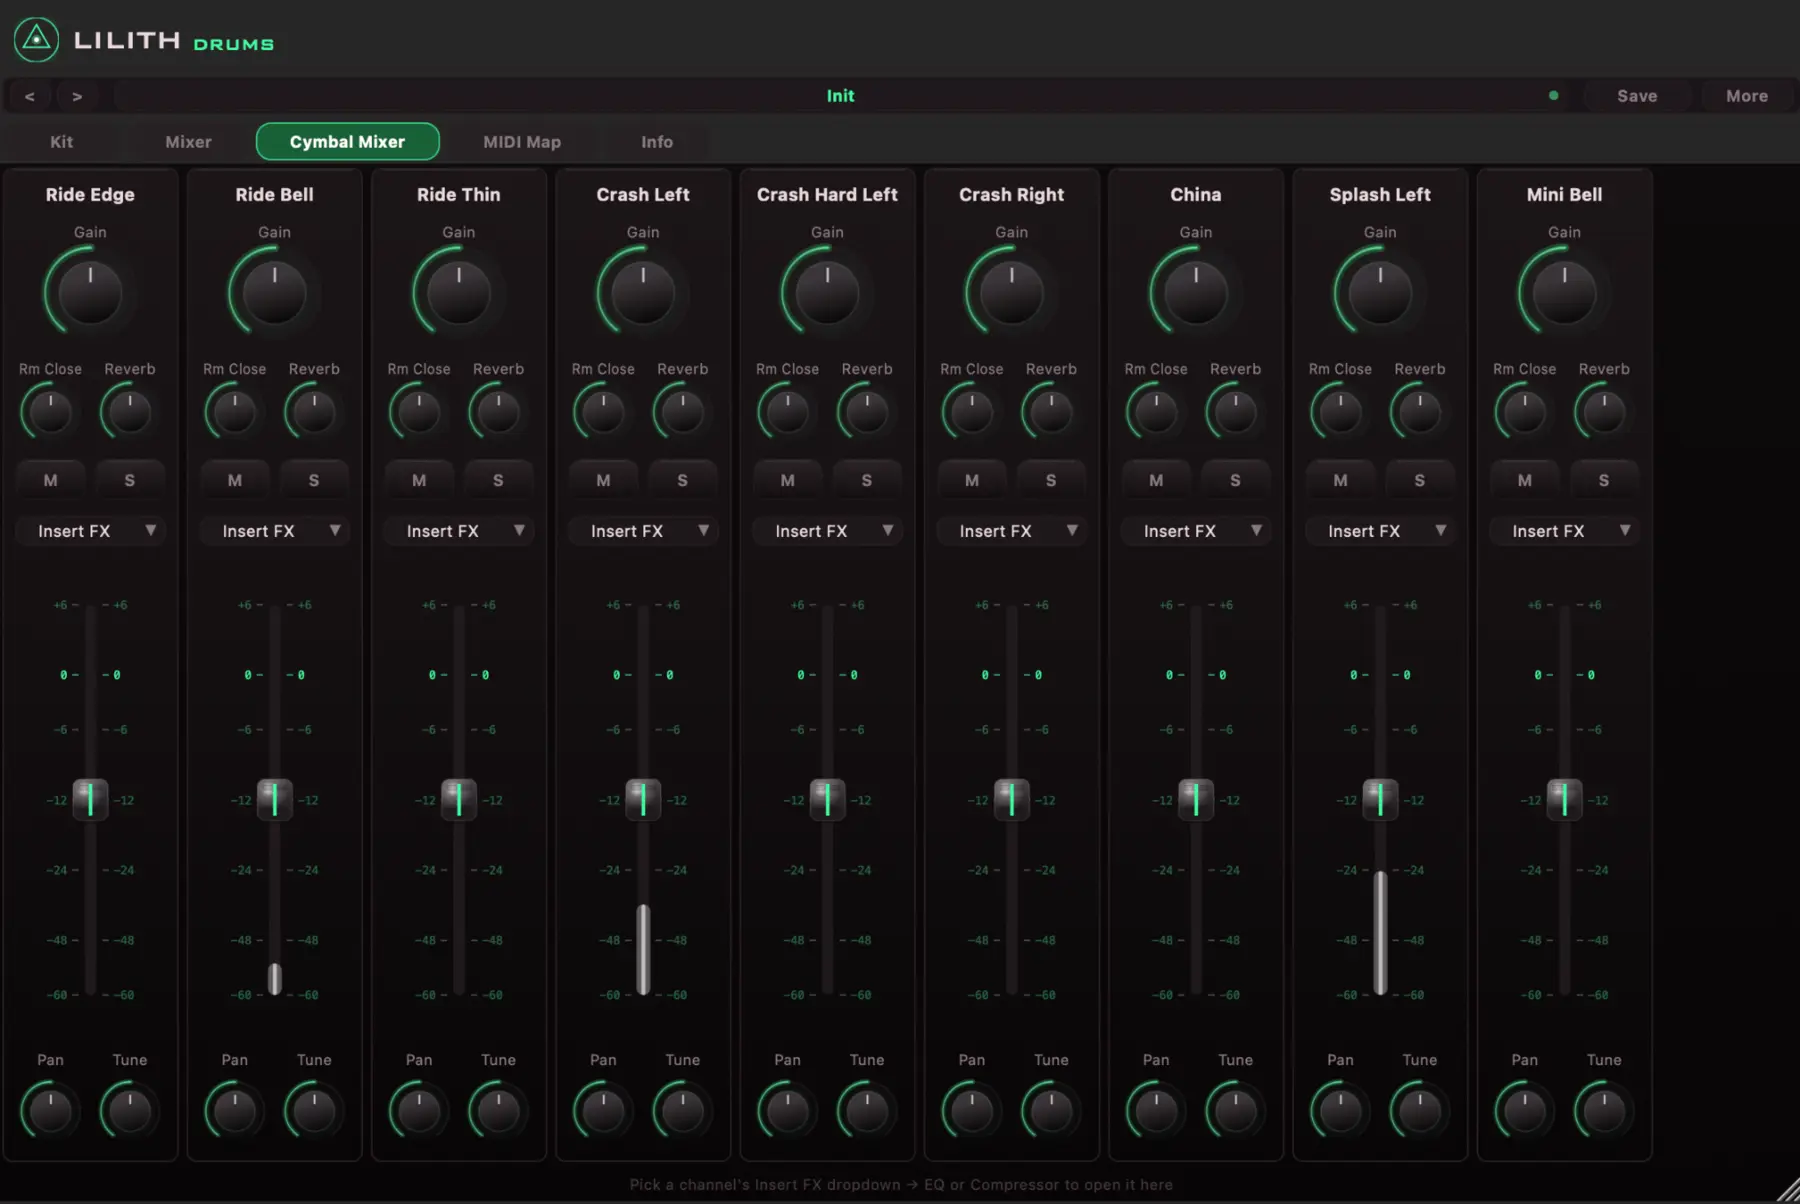Click the Mini Bell Gain knob
1800x1204 pixels.
tap(1564, 293)
